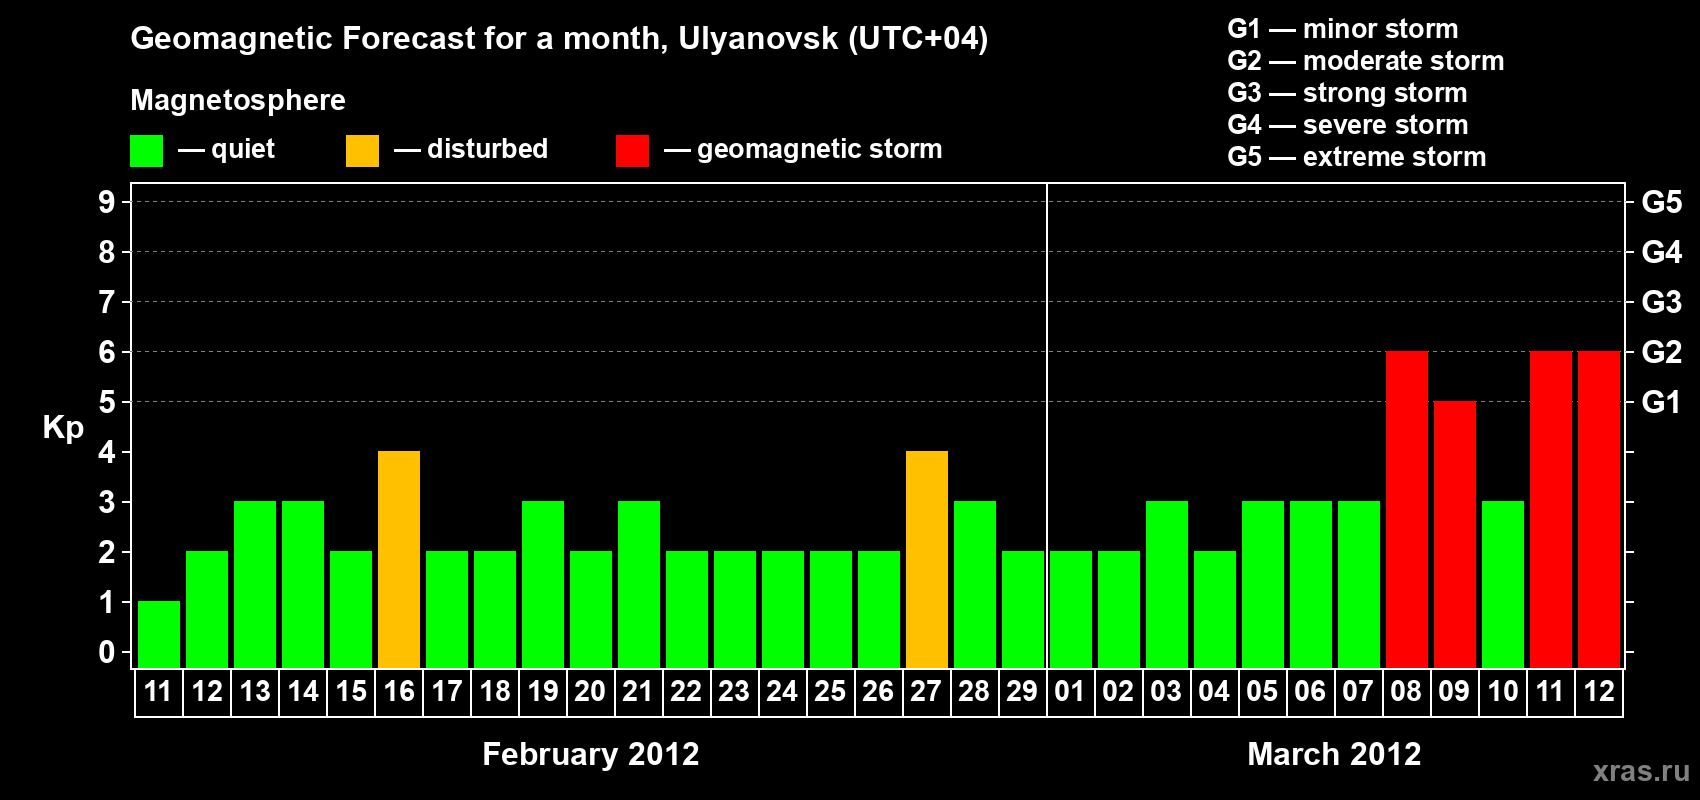Click the Magnetosphere heading

238,101
